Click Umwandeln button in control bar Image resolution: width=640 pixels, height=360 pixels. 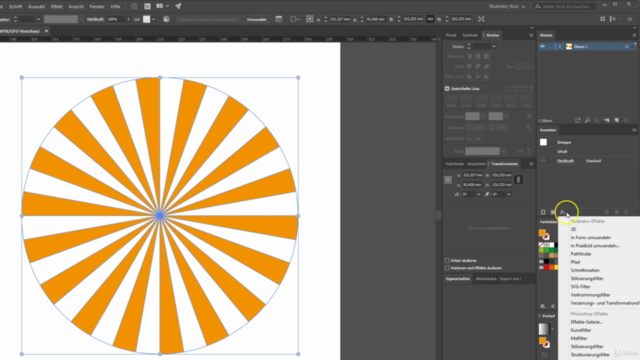(x=257, y=19)
